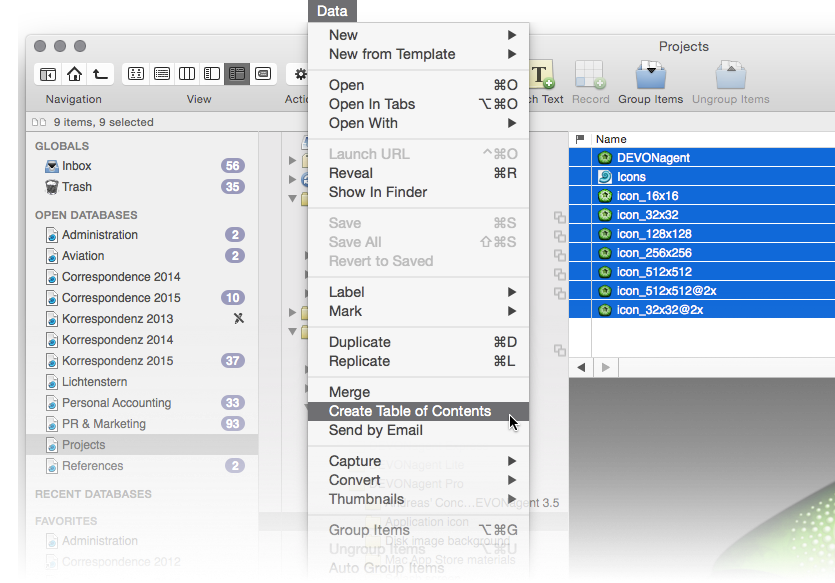
Task: Select the icon_512x512@2x row
Action: click(x=702, y=291)
